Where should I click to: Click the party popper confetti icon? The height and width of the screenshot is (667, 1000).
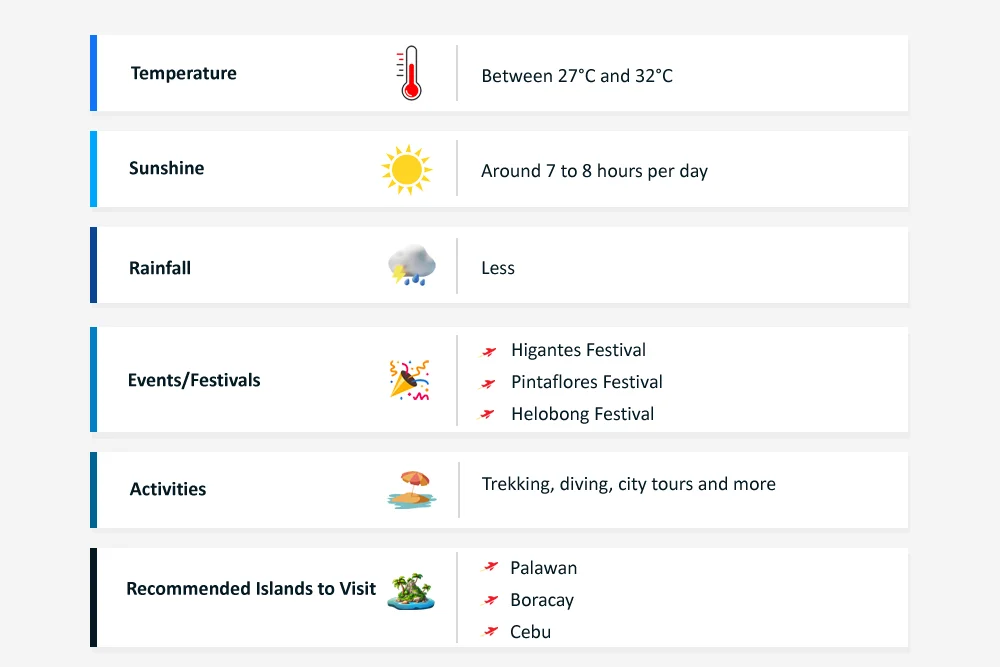[x=409, y=380]
